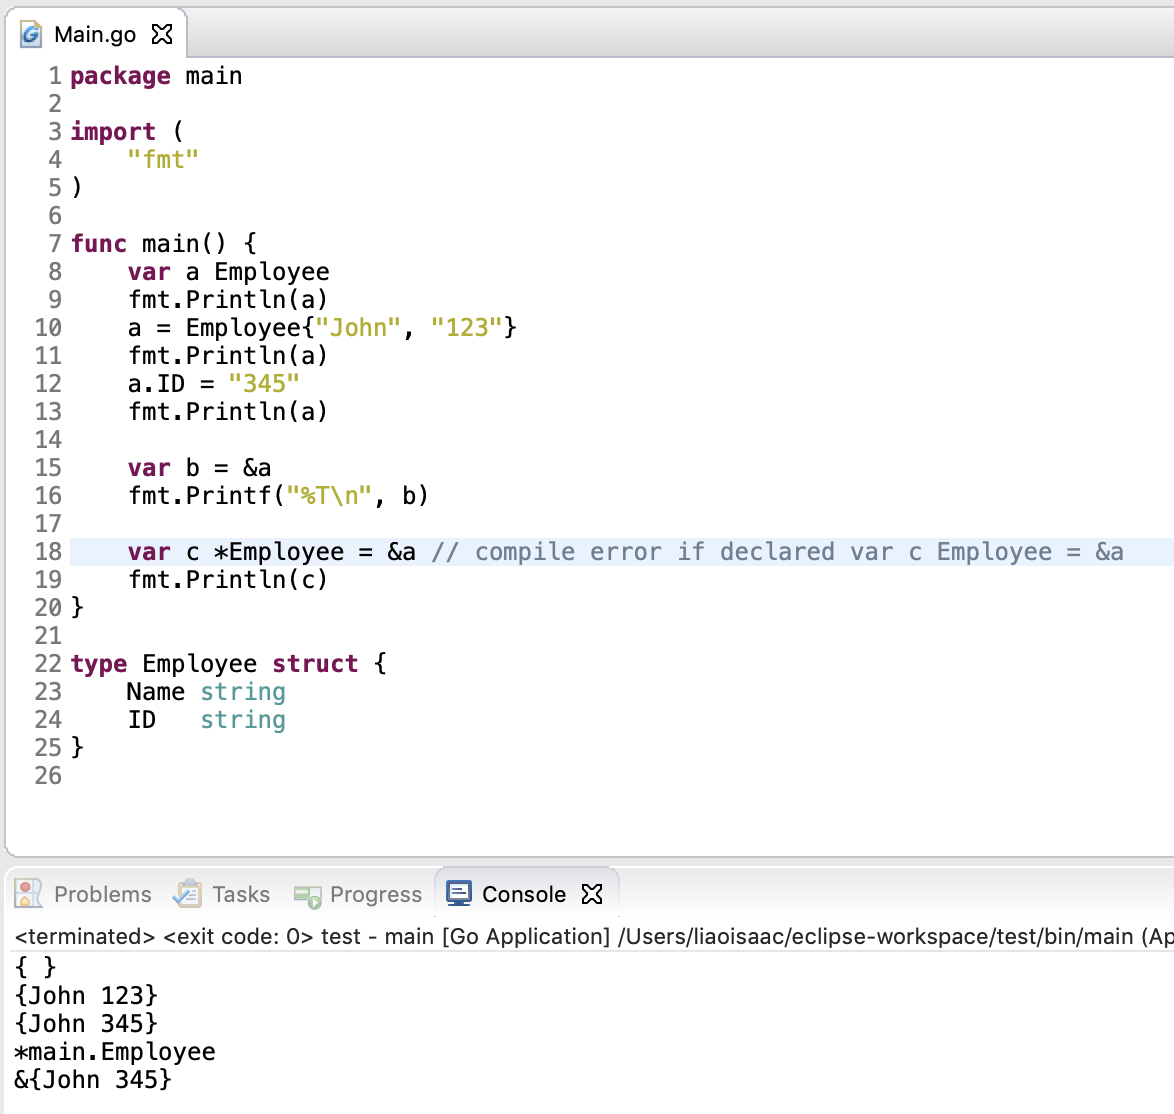The image size is (1174, 1114).
Task: Open the Tasks tab label
Action: pos(241,894)
